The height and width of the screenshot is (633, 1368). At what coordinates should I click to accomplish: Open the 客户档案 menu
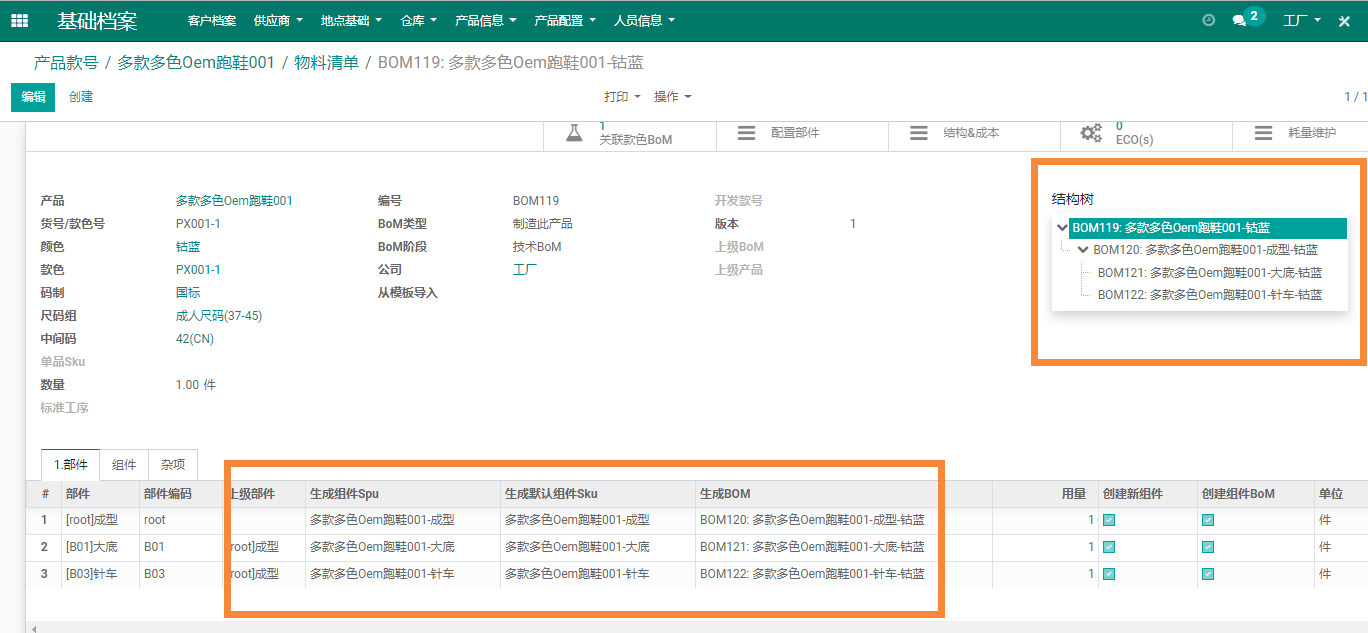[x=212, y=20]
